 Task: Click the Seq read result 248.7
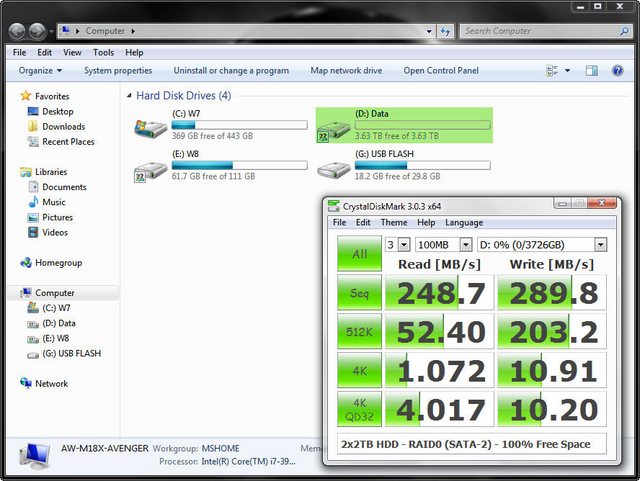point(440,293)
